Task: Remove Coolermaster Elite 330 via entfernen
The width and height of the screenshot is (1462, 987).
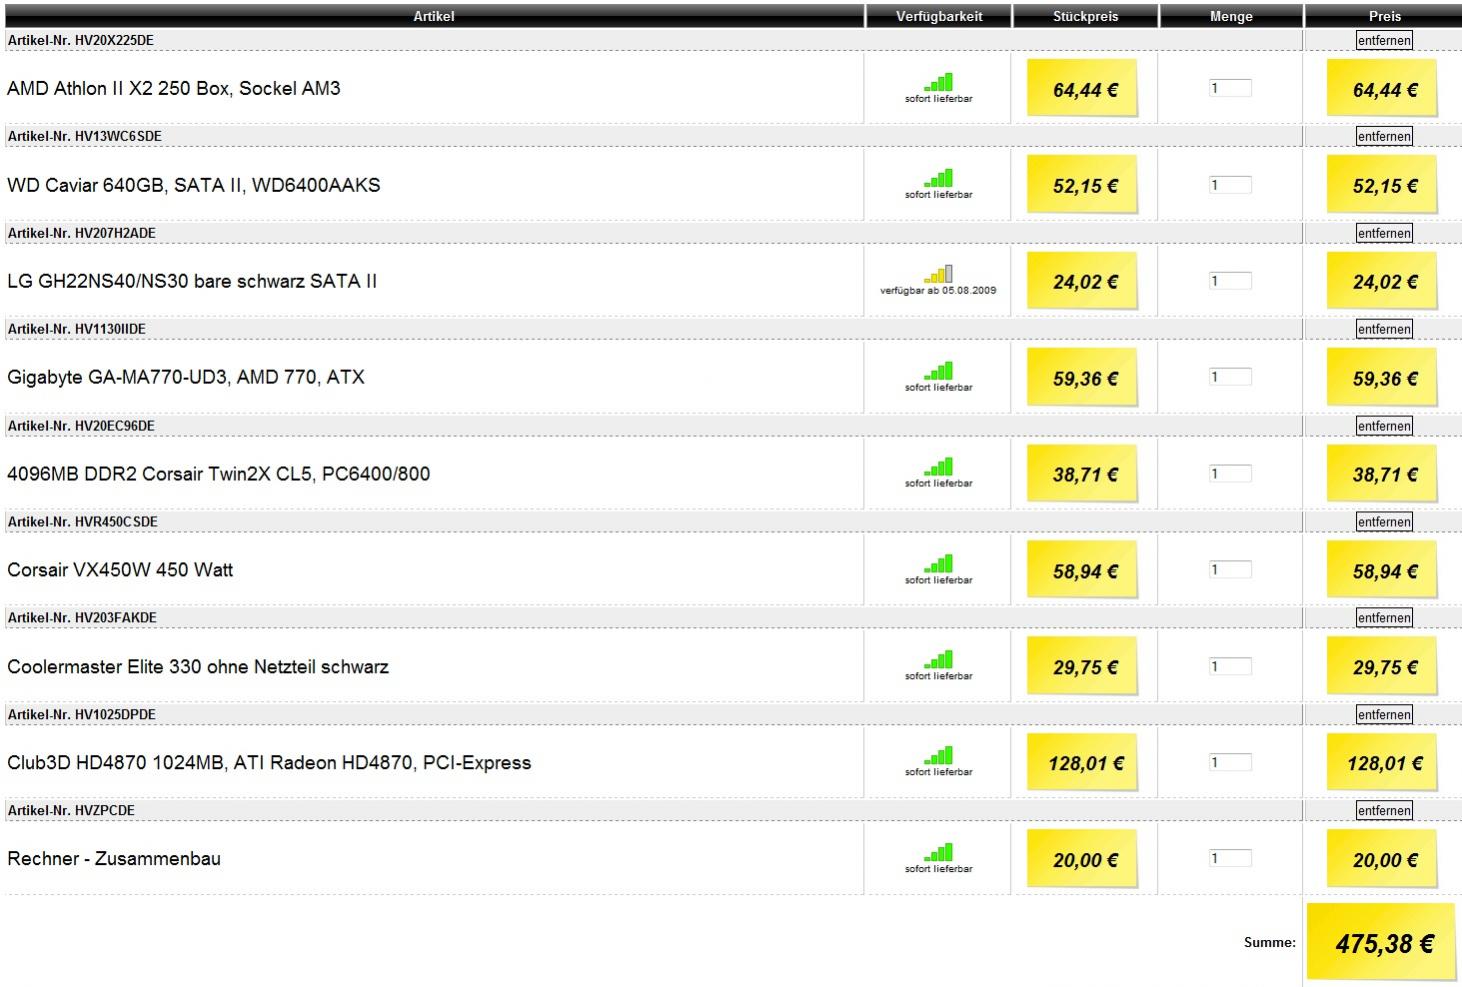Action: 1384,618
